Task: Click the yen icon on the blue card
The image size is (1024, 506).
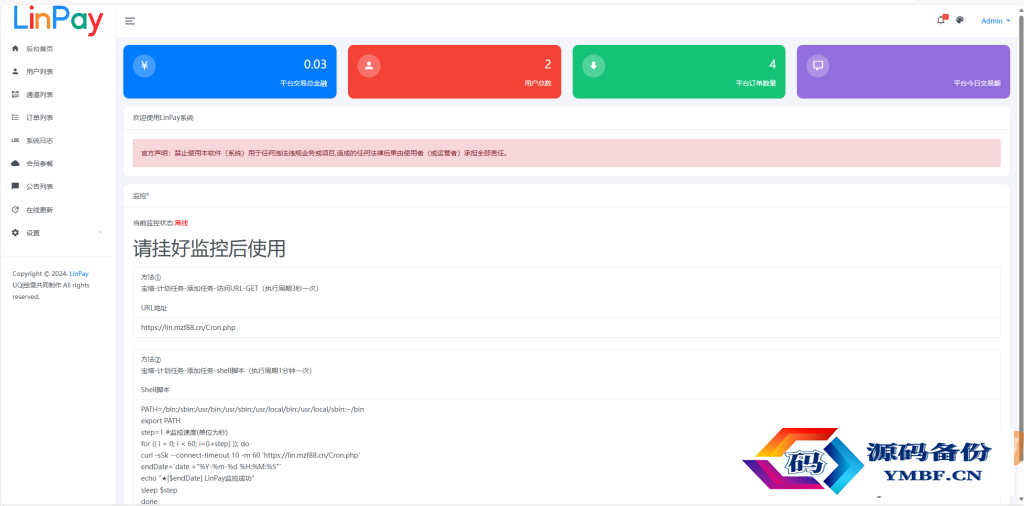Action: 144,65
